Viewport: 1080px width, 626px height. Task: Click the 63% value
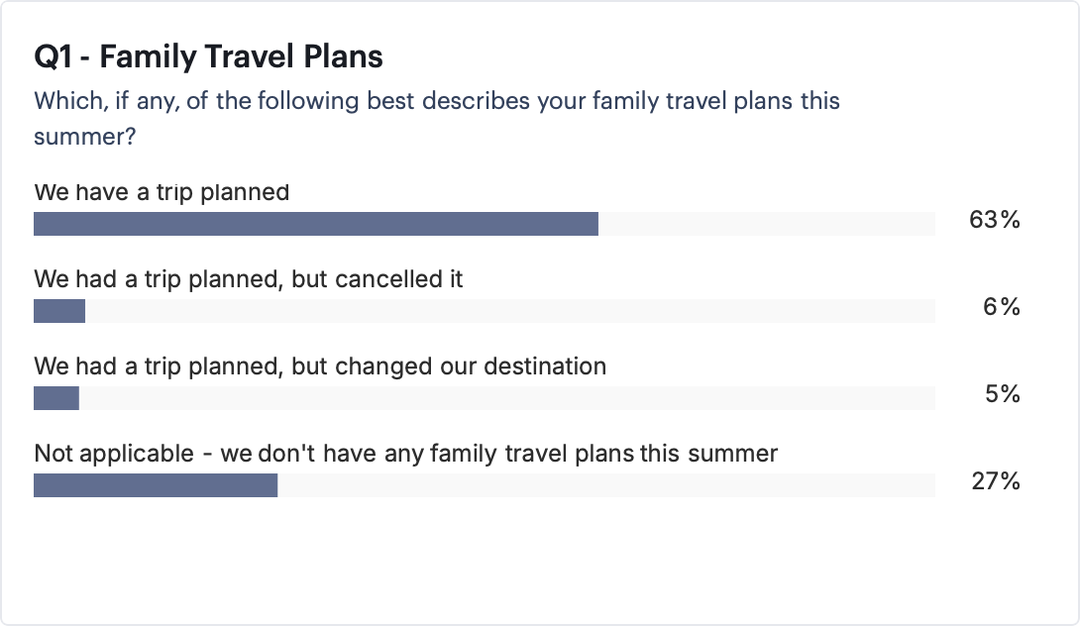pyautogui.click(x=994, y=220)
